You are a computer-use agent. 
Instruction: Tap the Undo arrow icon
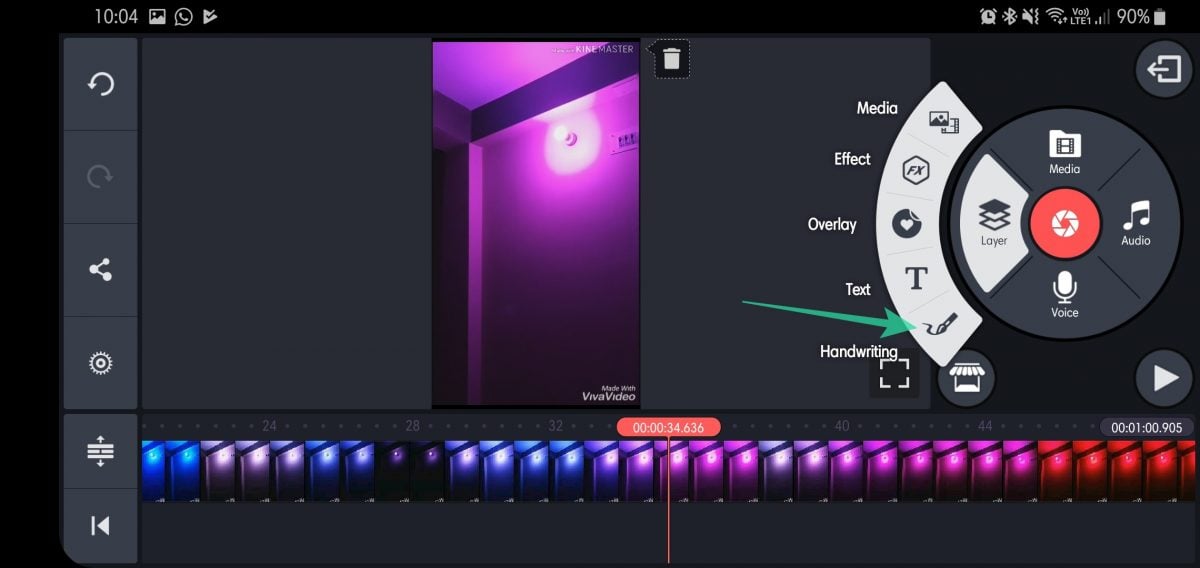100,84
